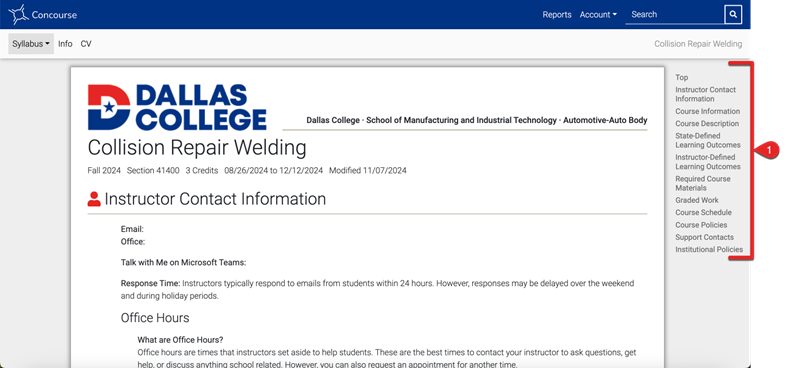Click the Collision Repair Welding page title
The image size is (786, 368).
tap(197, 147)
